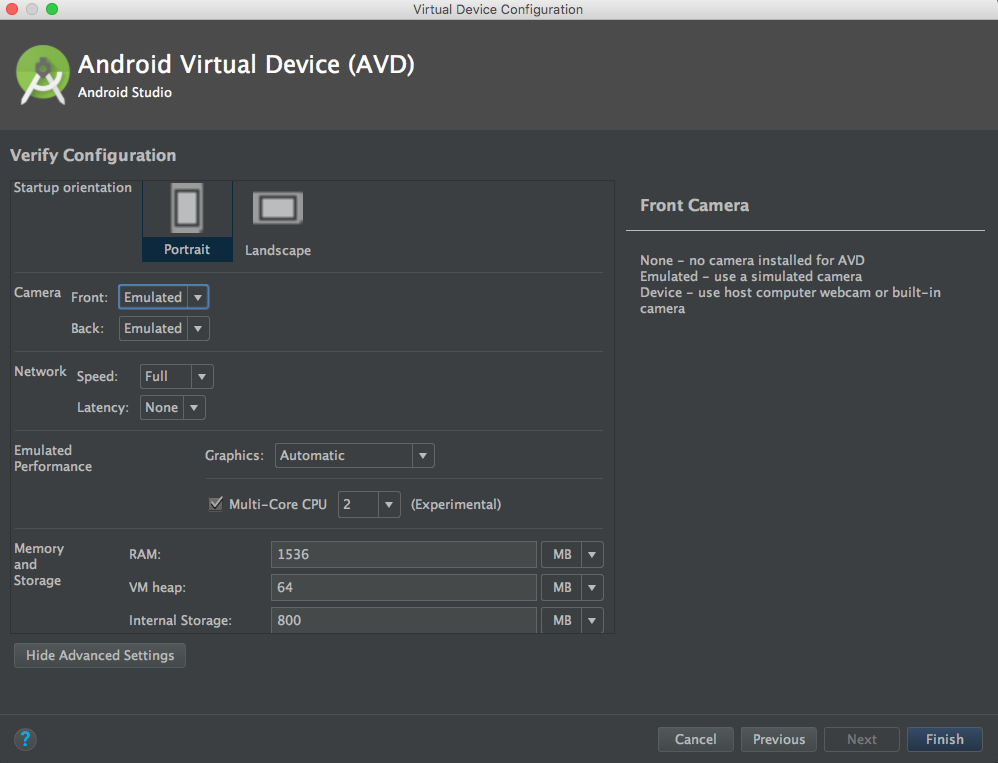Screen dimensions: 998x763
Task: Expand the Network Latency dropdown
Action: (172, 408)
